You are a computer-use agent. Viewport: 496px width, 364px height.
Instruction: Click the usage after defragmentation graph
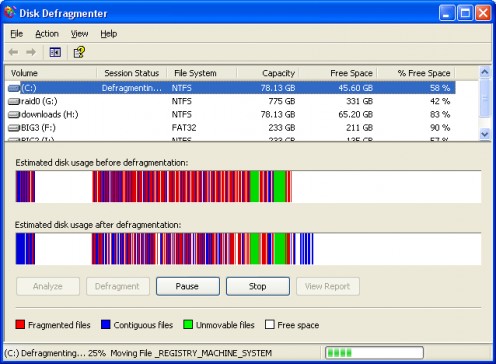click(x=248, y=249)
